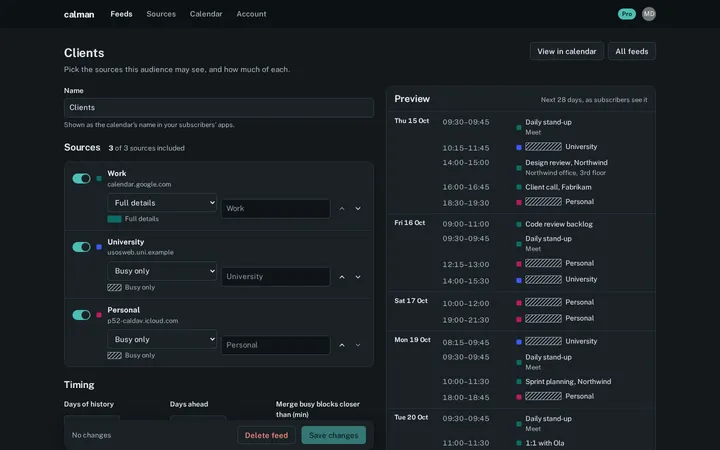
Task: Click the Work label input field
Action: click(x=276, y=208)
